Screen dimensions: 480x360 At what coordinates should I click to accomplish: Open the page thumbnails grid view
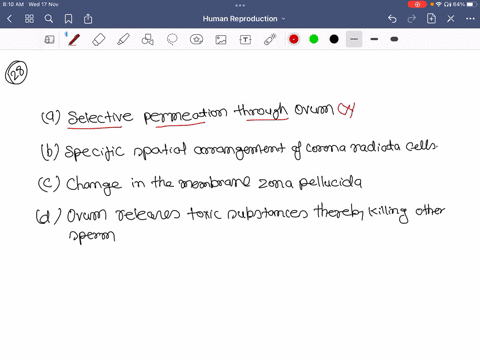[29, 19]
